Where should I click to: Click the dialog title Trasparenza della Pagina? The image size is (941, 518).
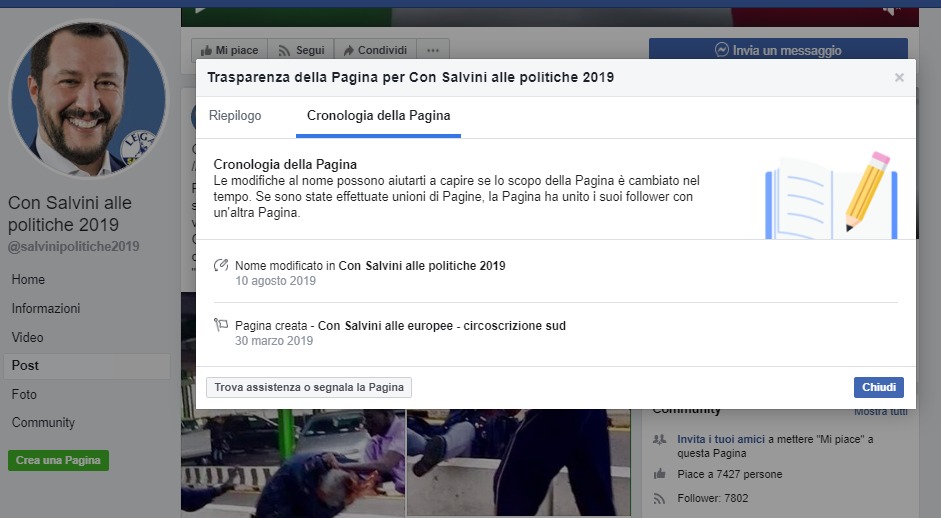[410, 77]
